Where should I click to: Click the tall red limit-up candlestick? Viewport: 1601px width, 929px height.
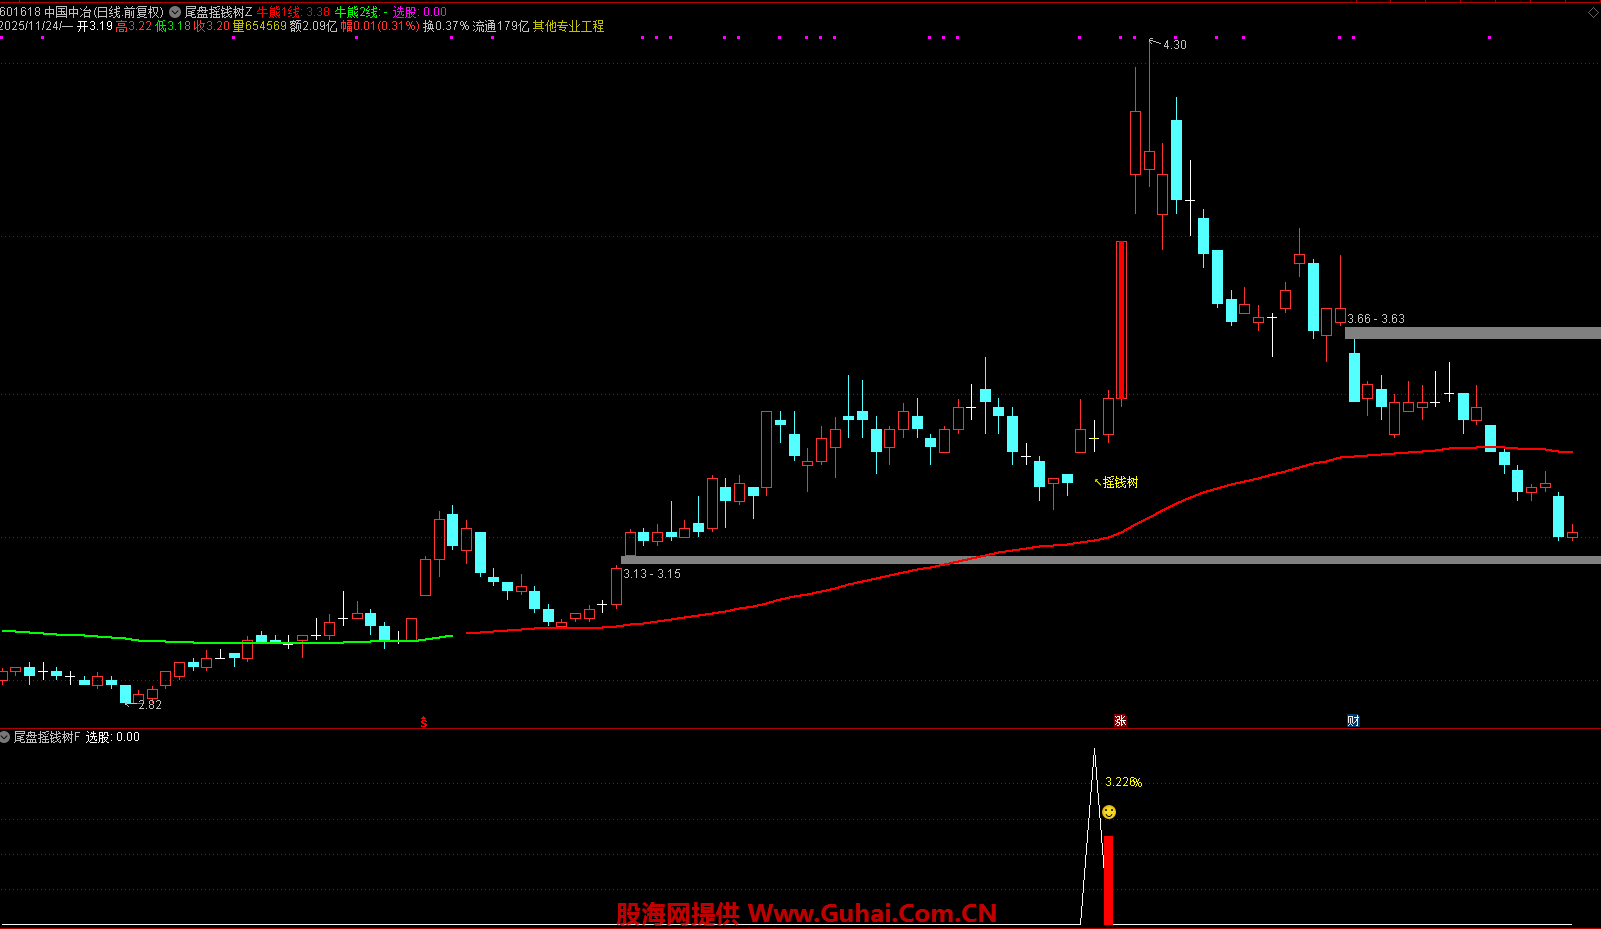[1121, 320]
